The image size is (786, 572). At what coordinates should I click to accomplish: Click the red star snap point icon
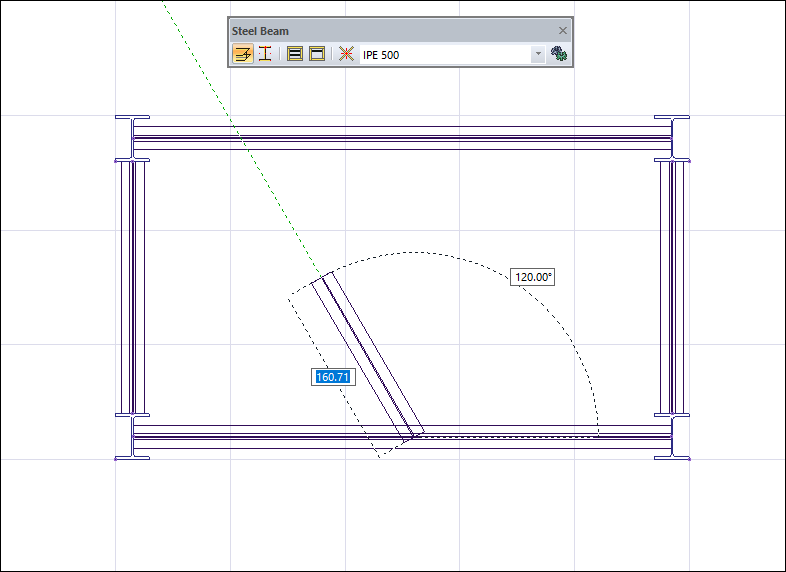click(x=346, y=54)
